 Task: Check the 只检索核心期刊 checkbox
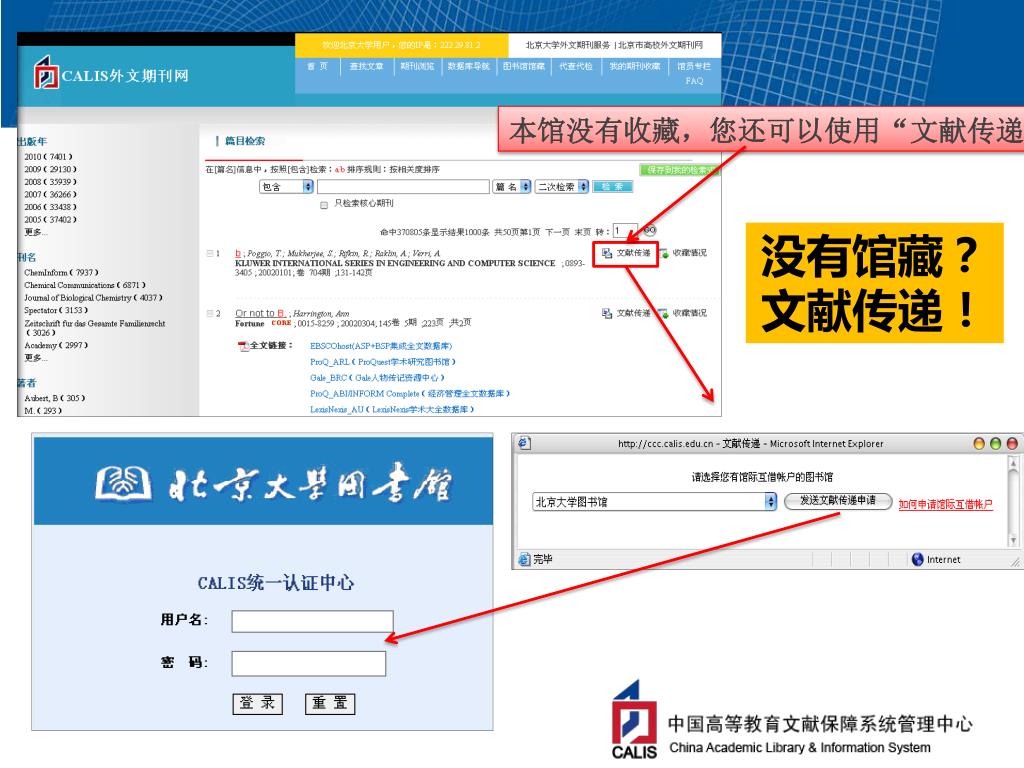click(x=324, y=204)
